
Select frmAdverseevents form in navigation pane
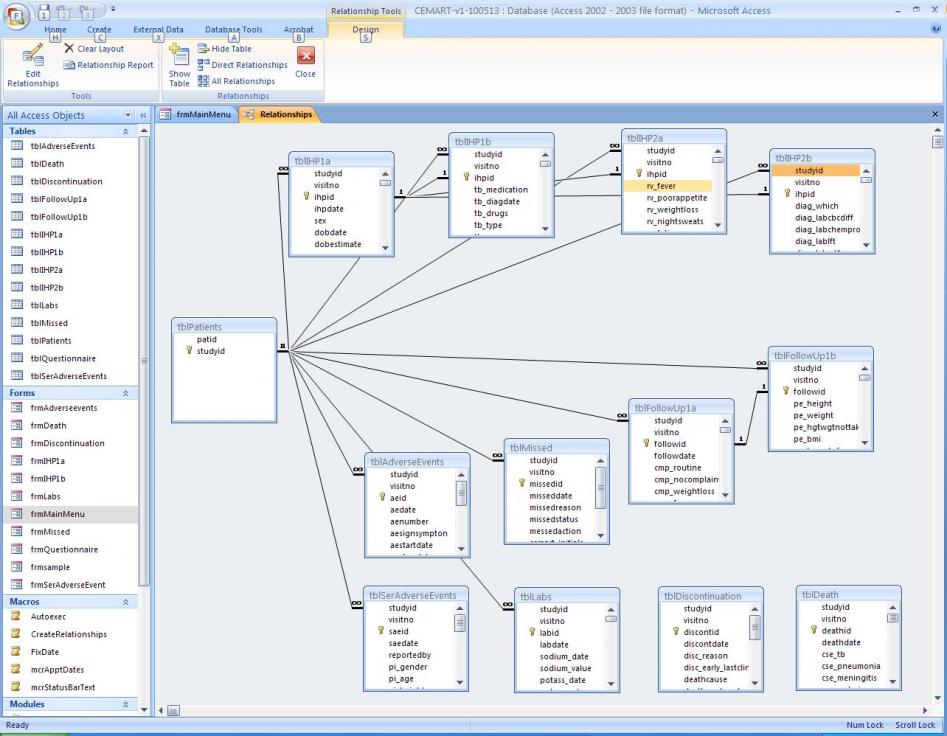pyautogui.click(x=71, y=408)
